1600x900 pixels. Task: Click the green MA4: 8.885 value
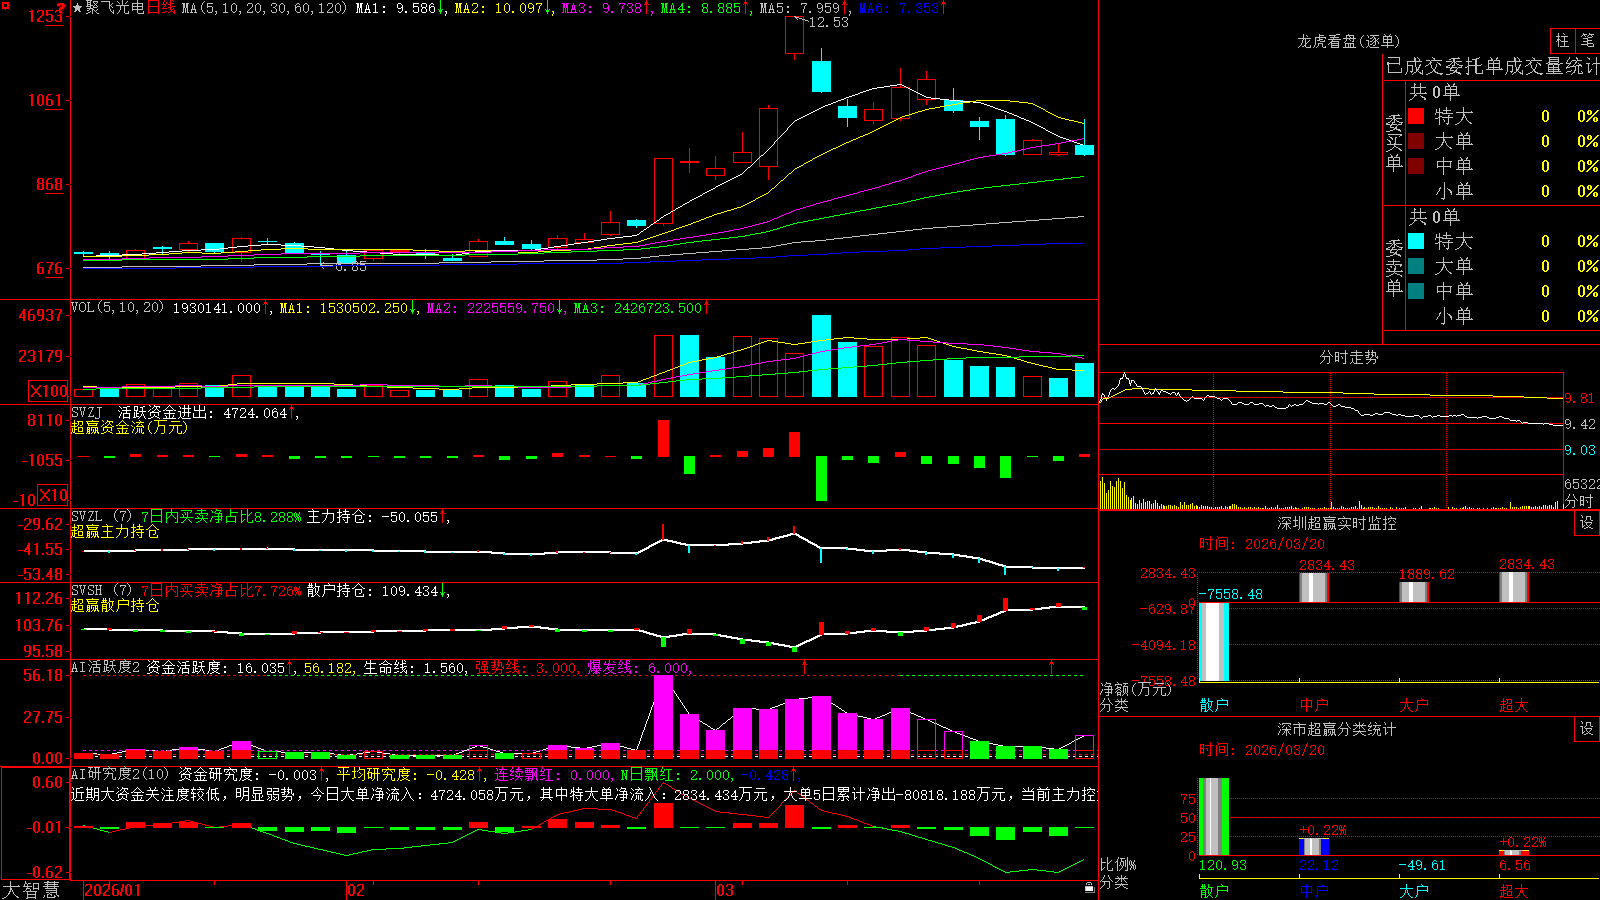[x=701, y=8]
